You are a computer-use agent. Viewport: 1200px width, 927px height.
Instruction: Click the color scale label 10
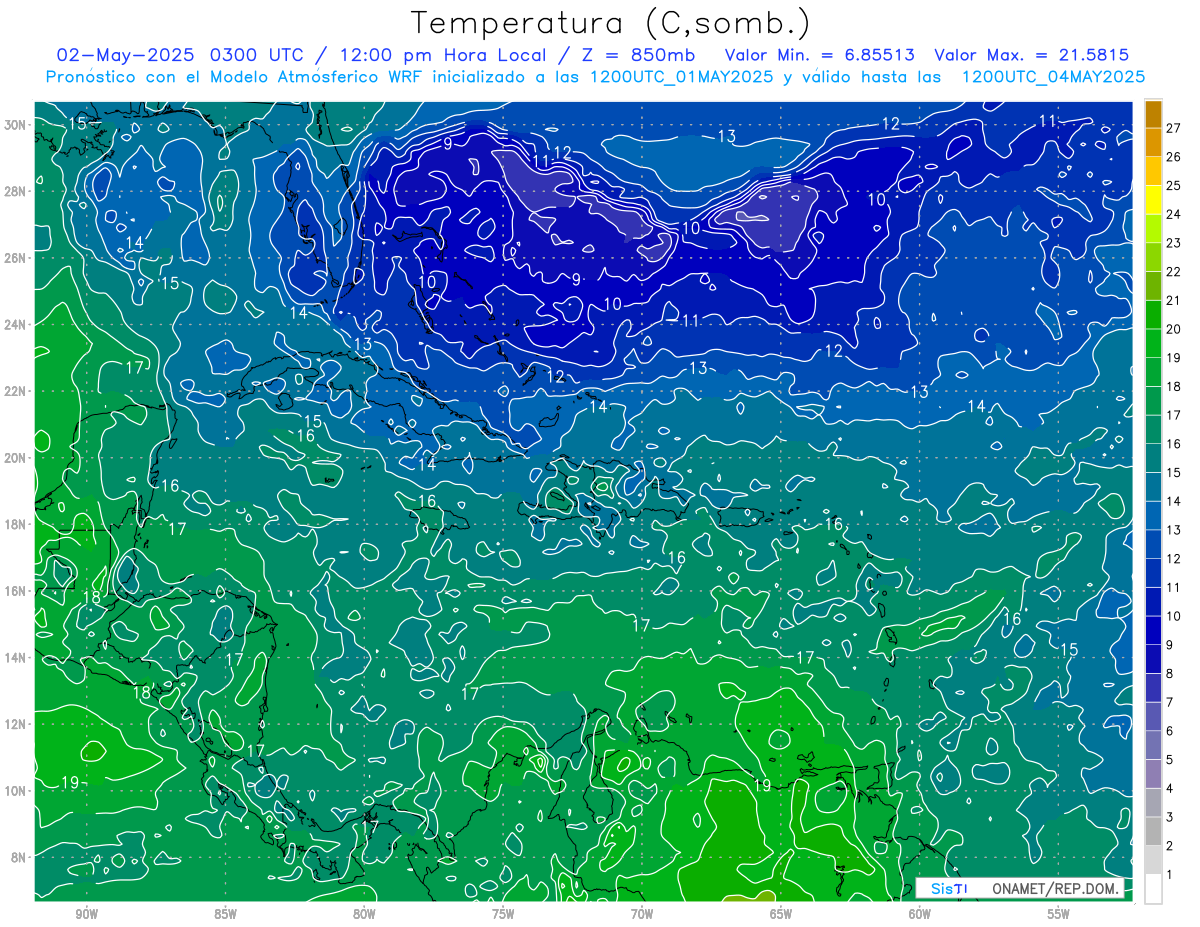click(1174, 616)
